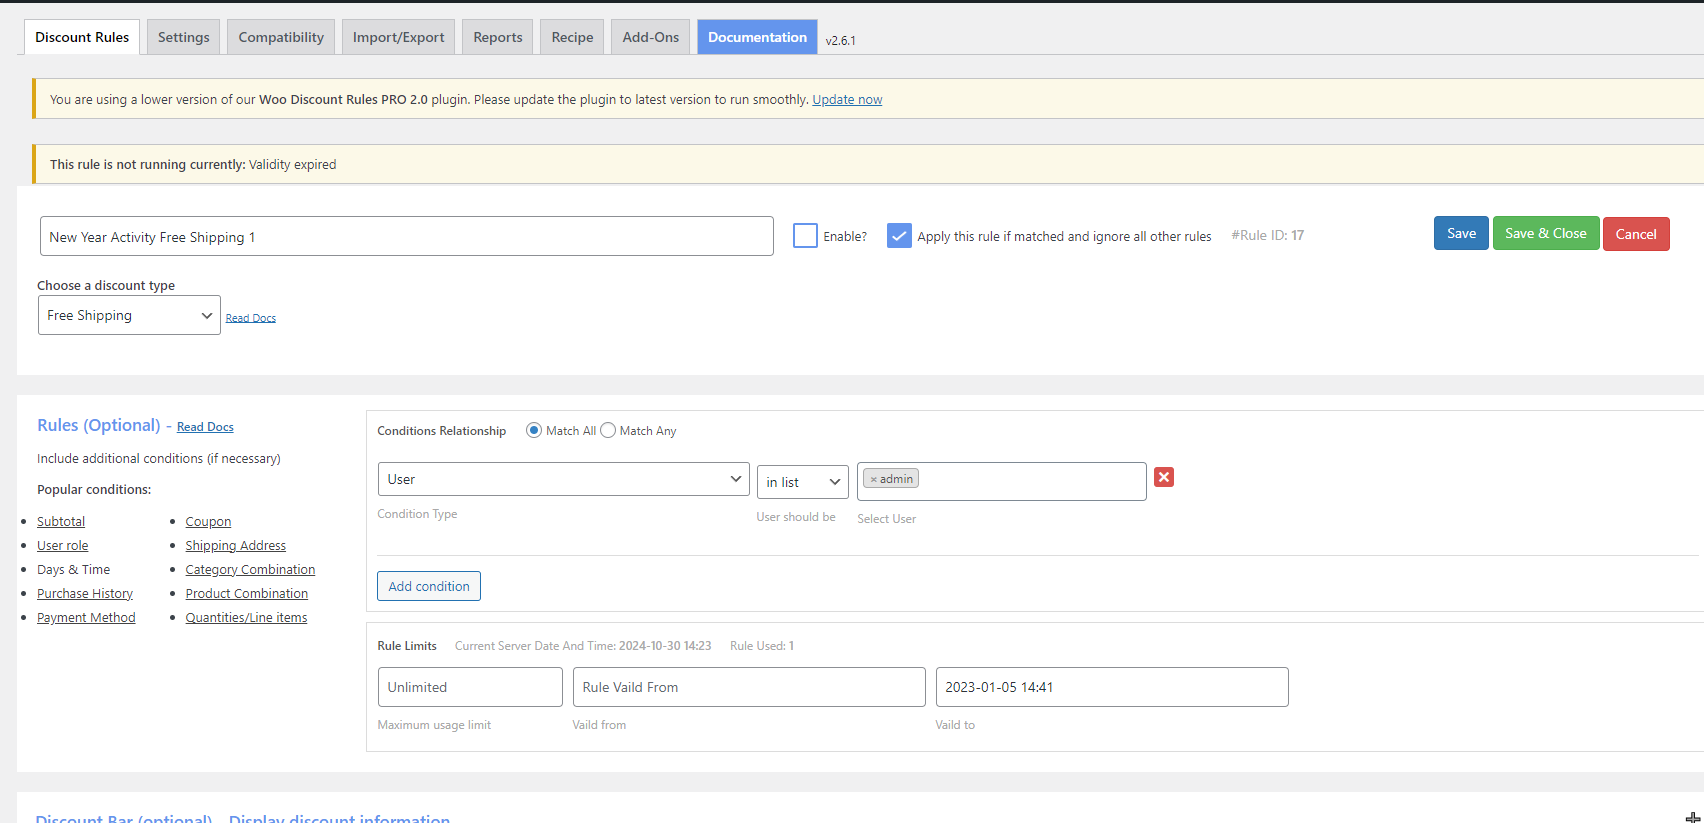
Task: Delete the User condition with red X
Action: [1164, 477]
